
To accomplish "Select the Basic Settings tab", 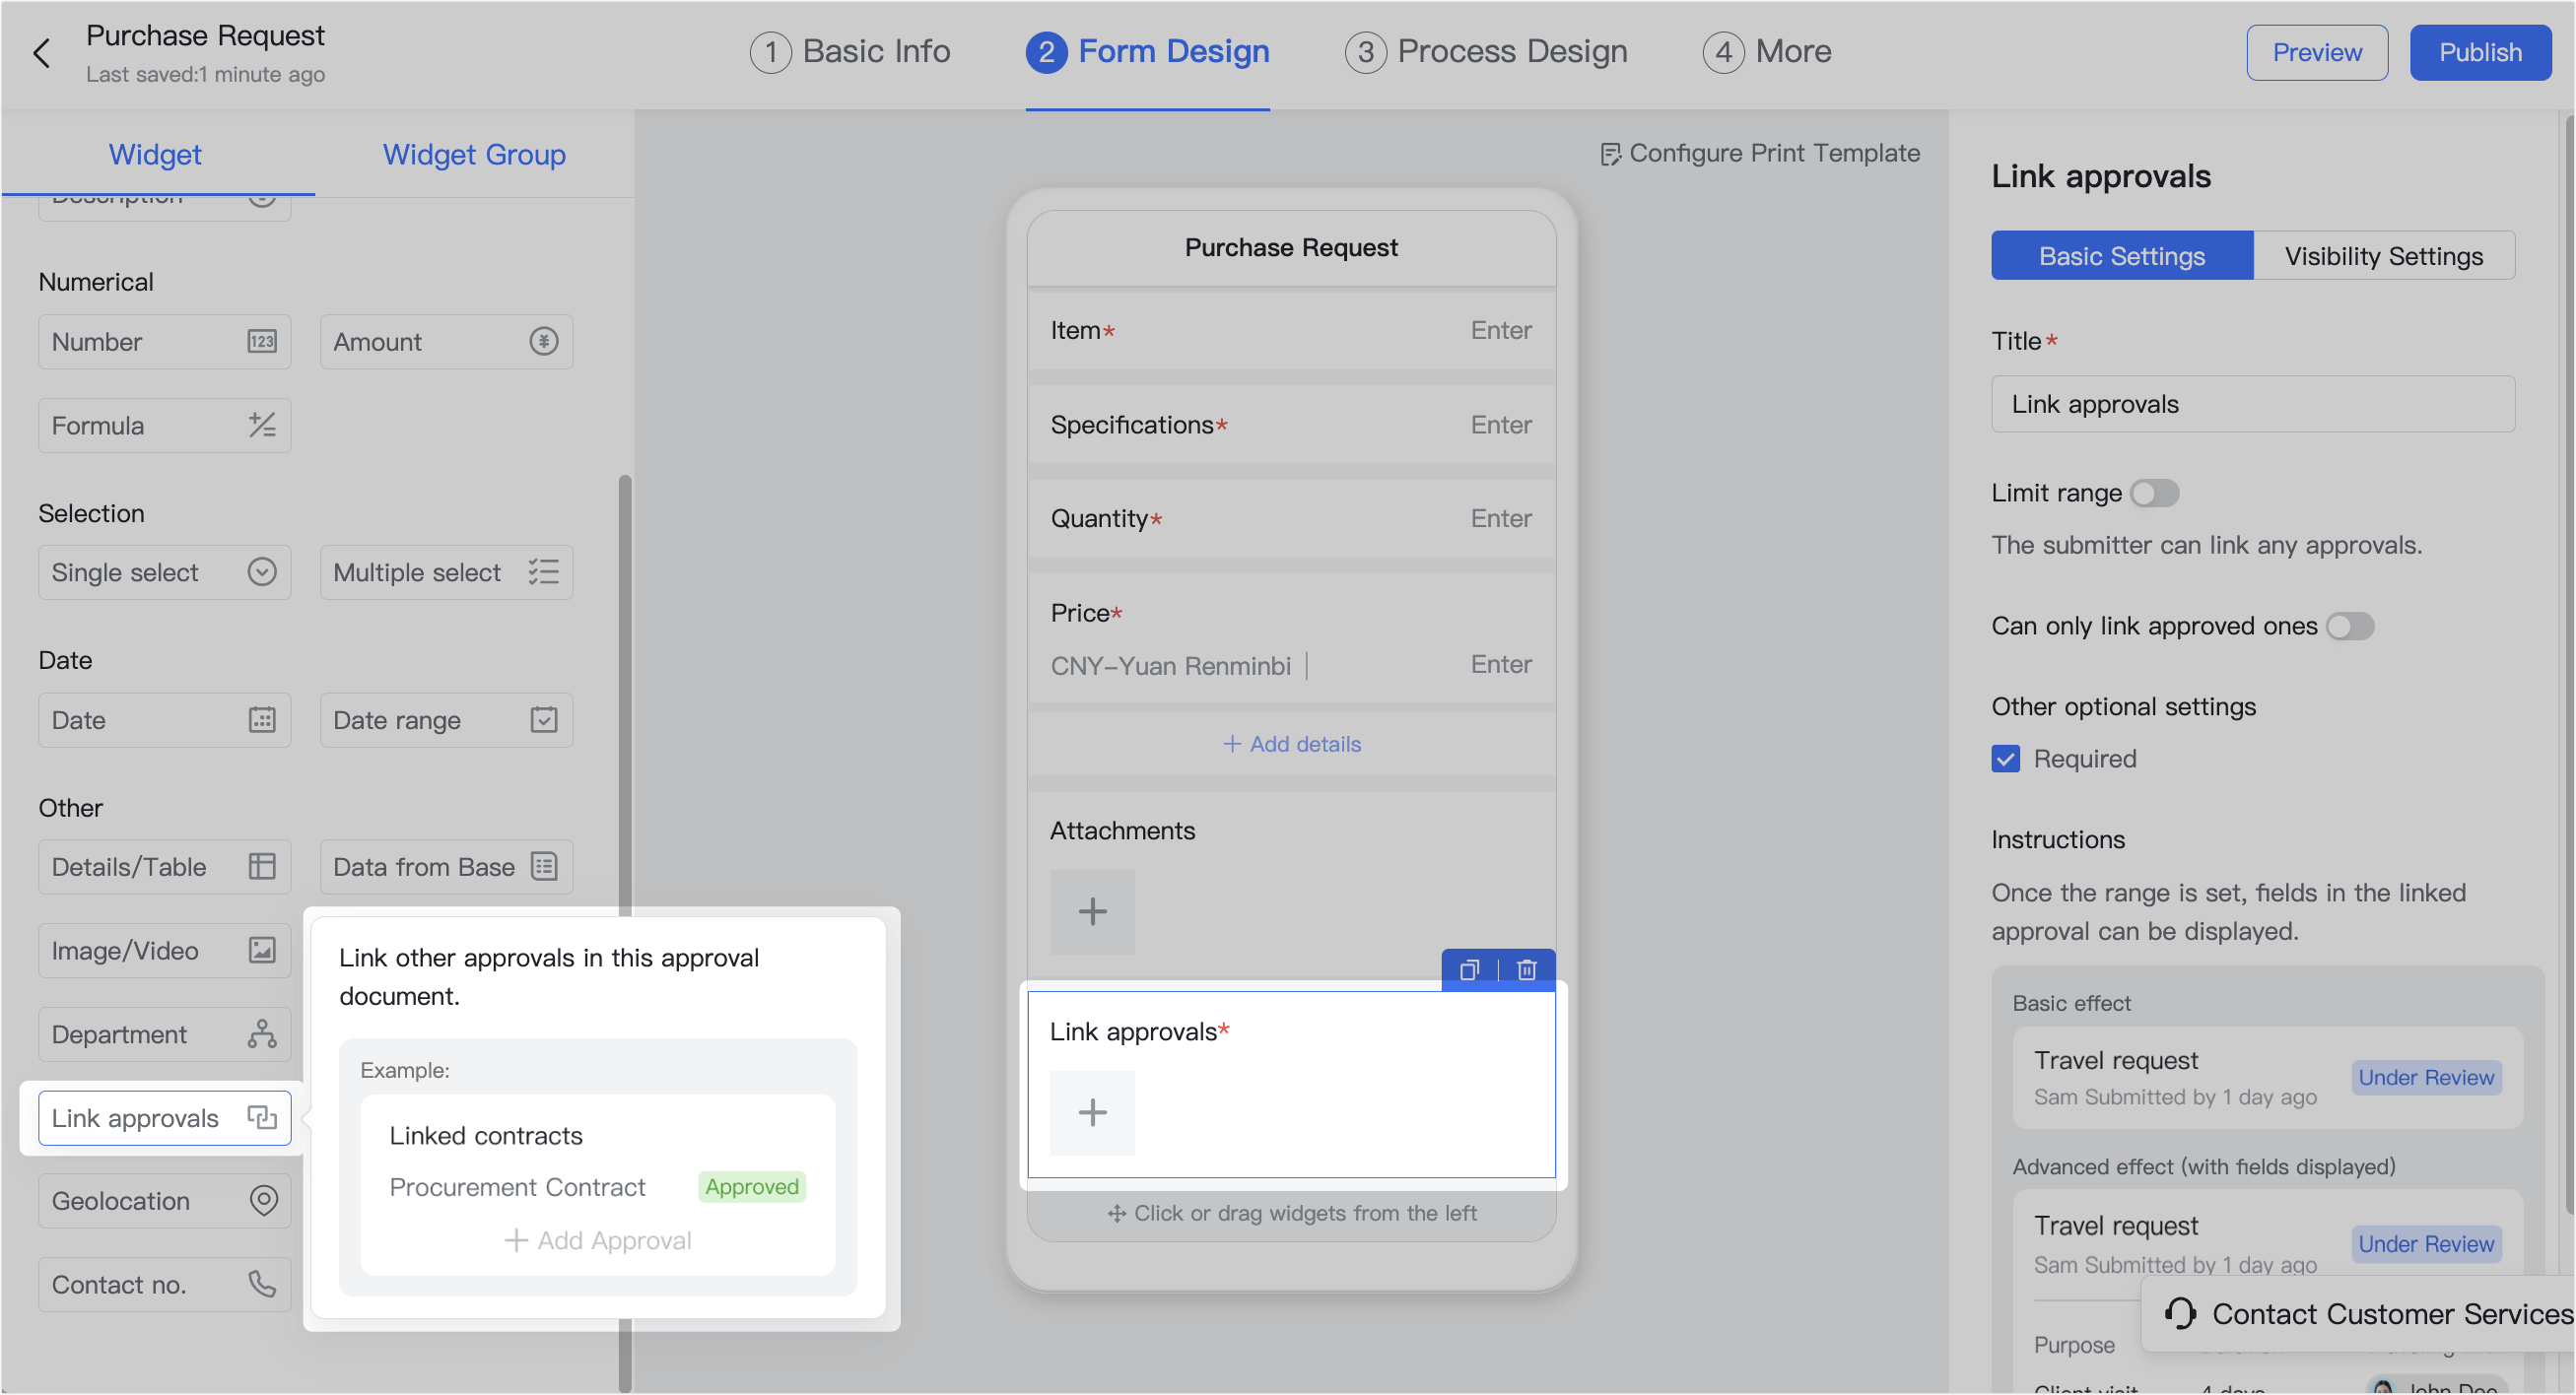I will point(2122,256).
